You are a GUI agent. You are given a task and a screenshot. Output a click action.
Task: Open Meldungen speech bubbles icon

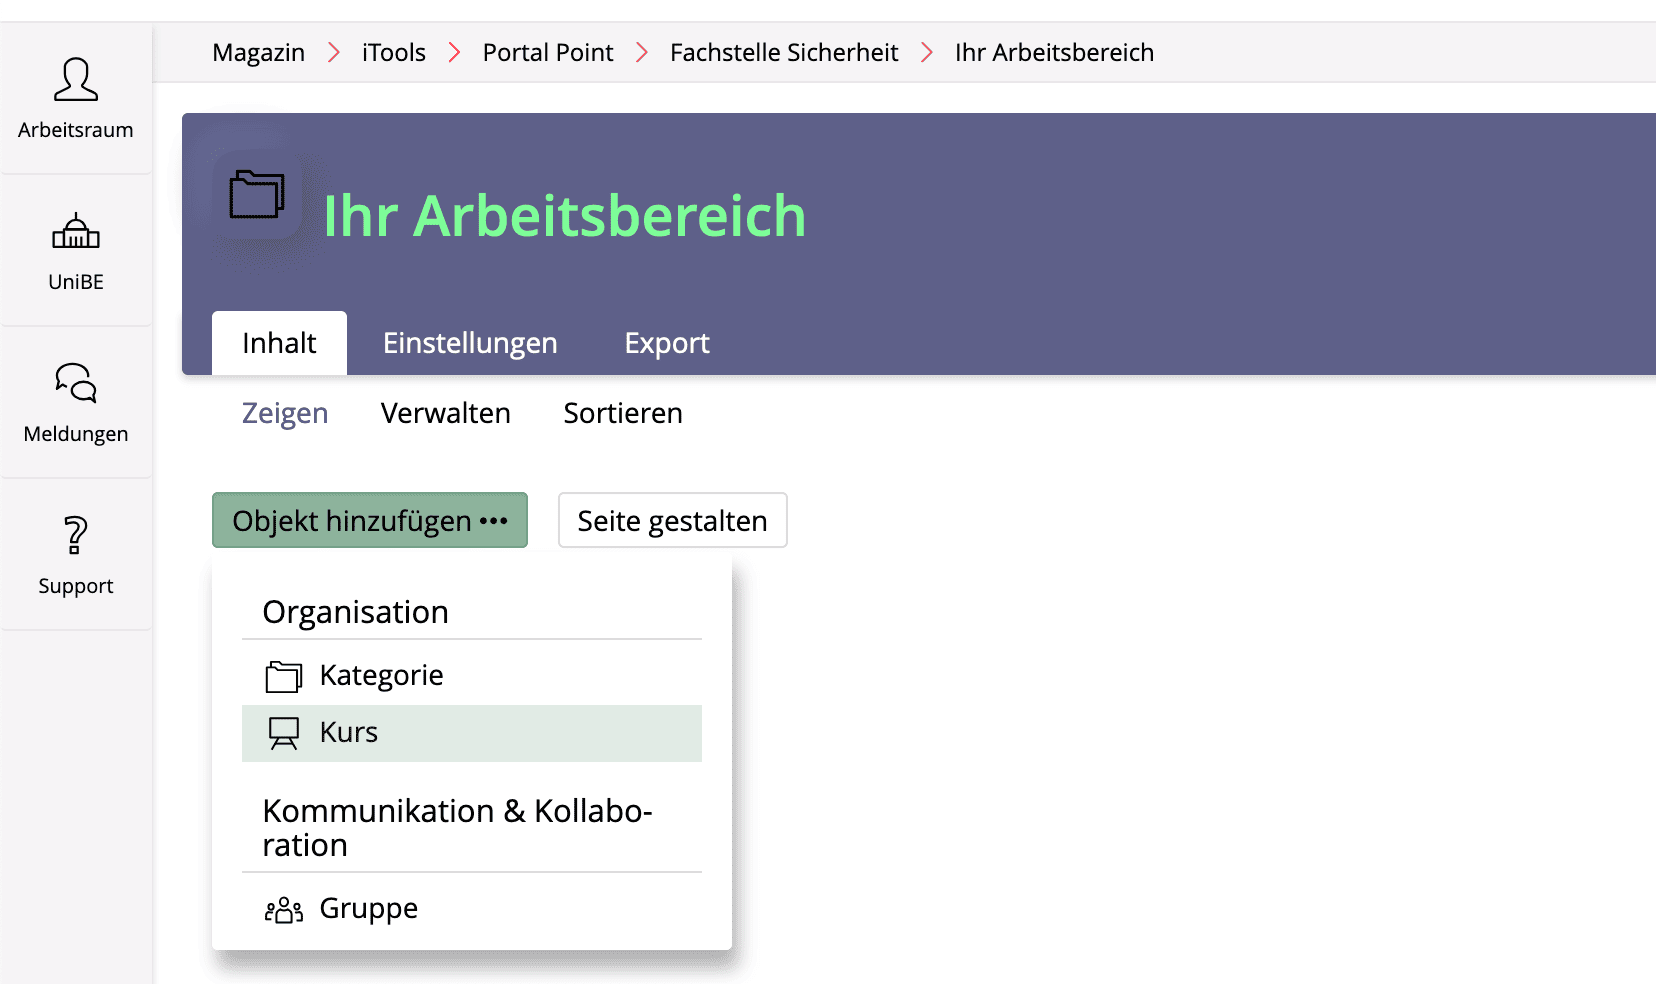76,383
